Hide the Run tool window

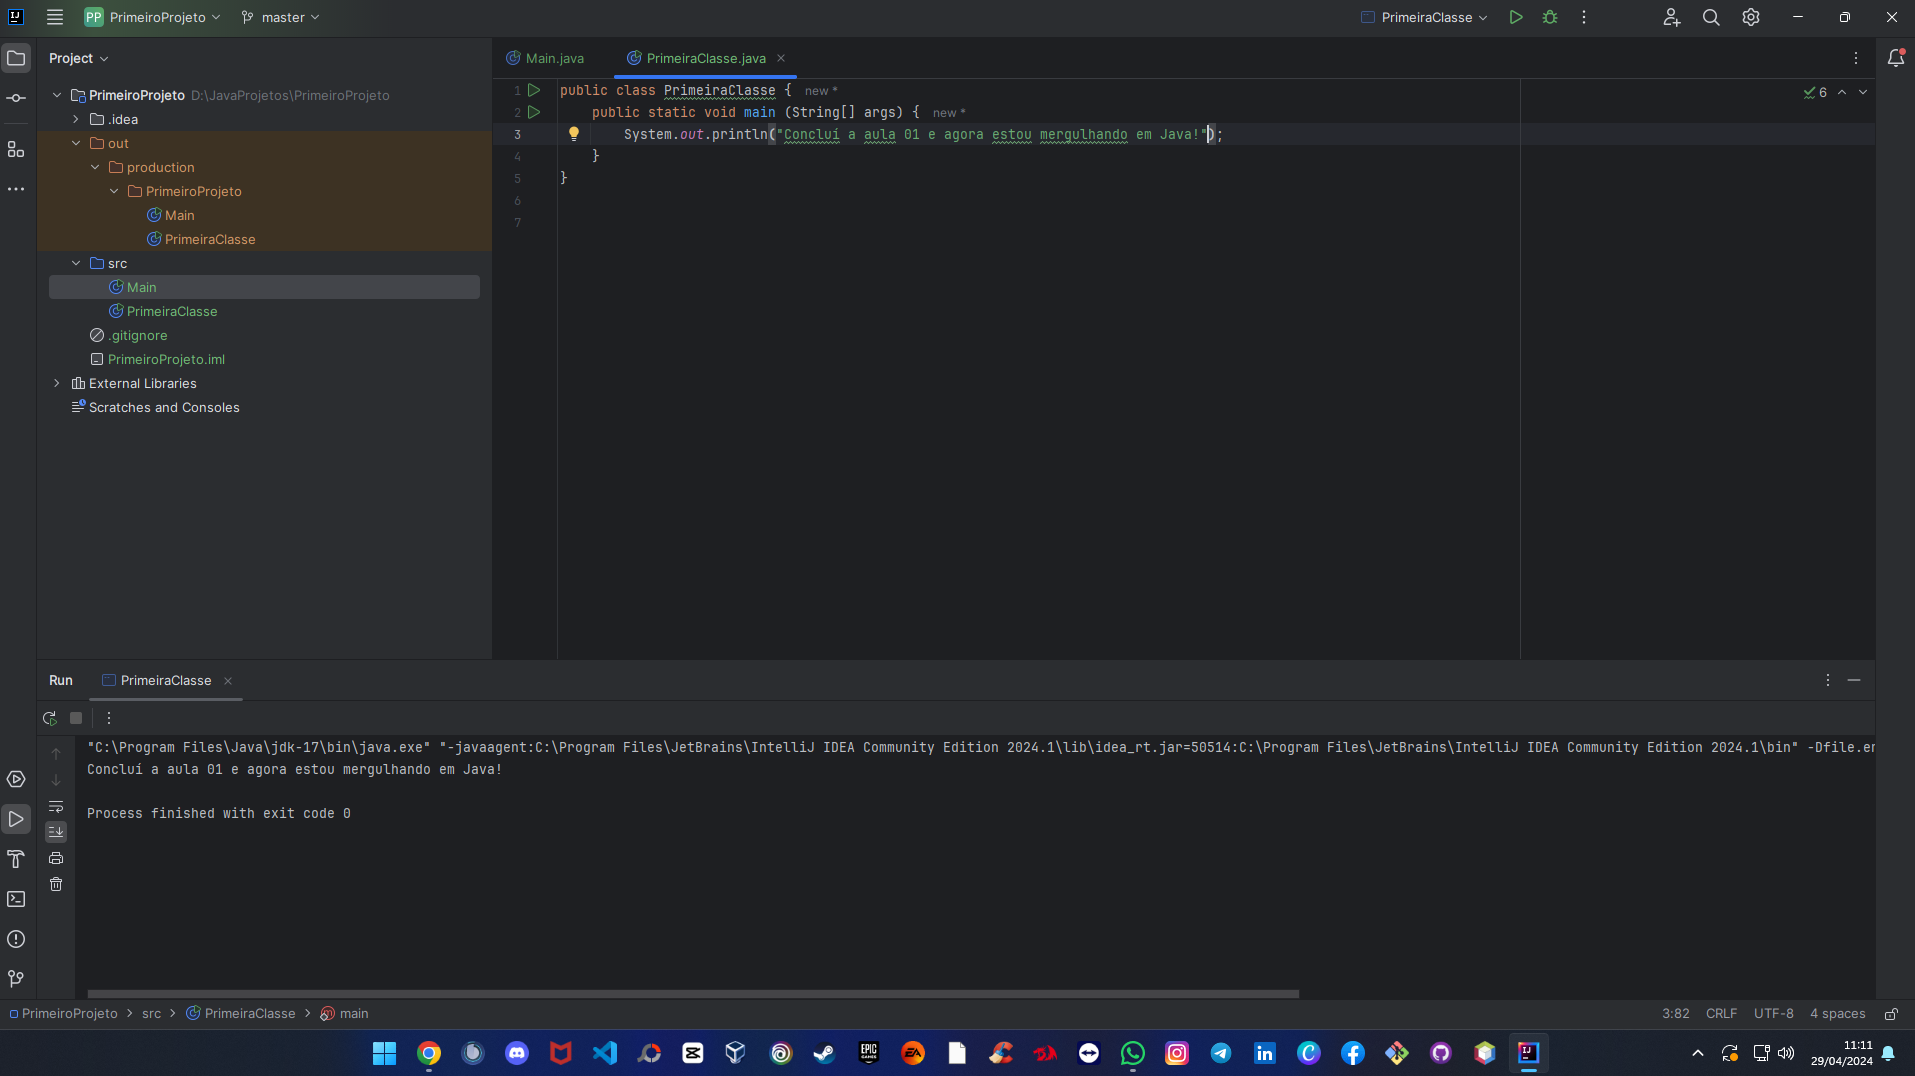click(x=1854, y=680)
